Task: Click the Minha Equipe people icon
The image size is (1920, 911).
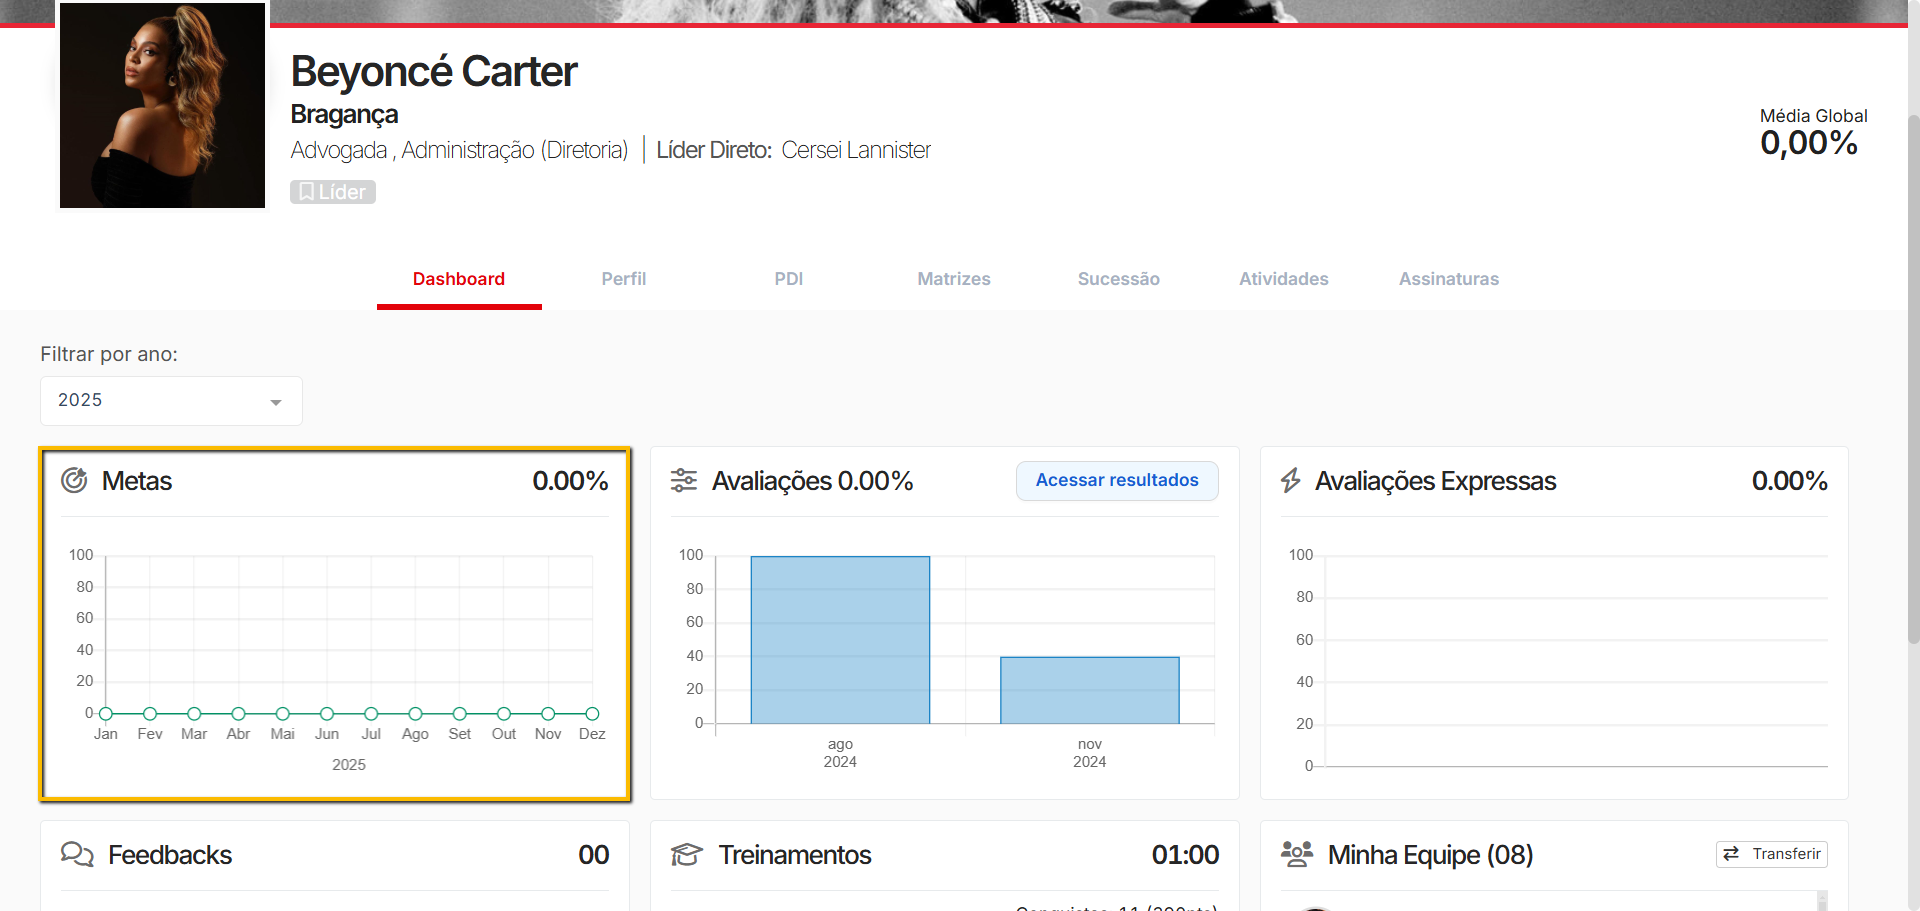Action: click(x=1297, y=854)
